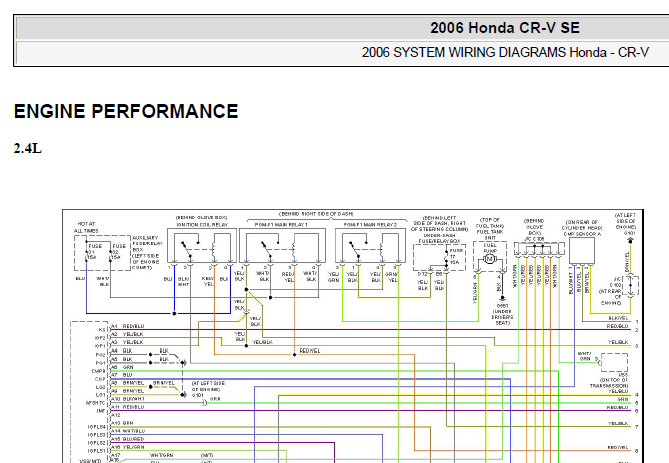Click the "FUEL PUMP" label

490,248
